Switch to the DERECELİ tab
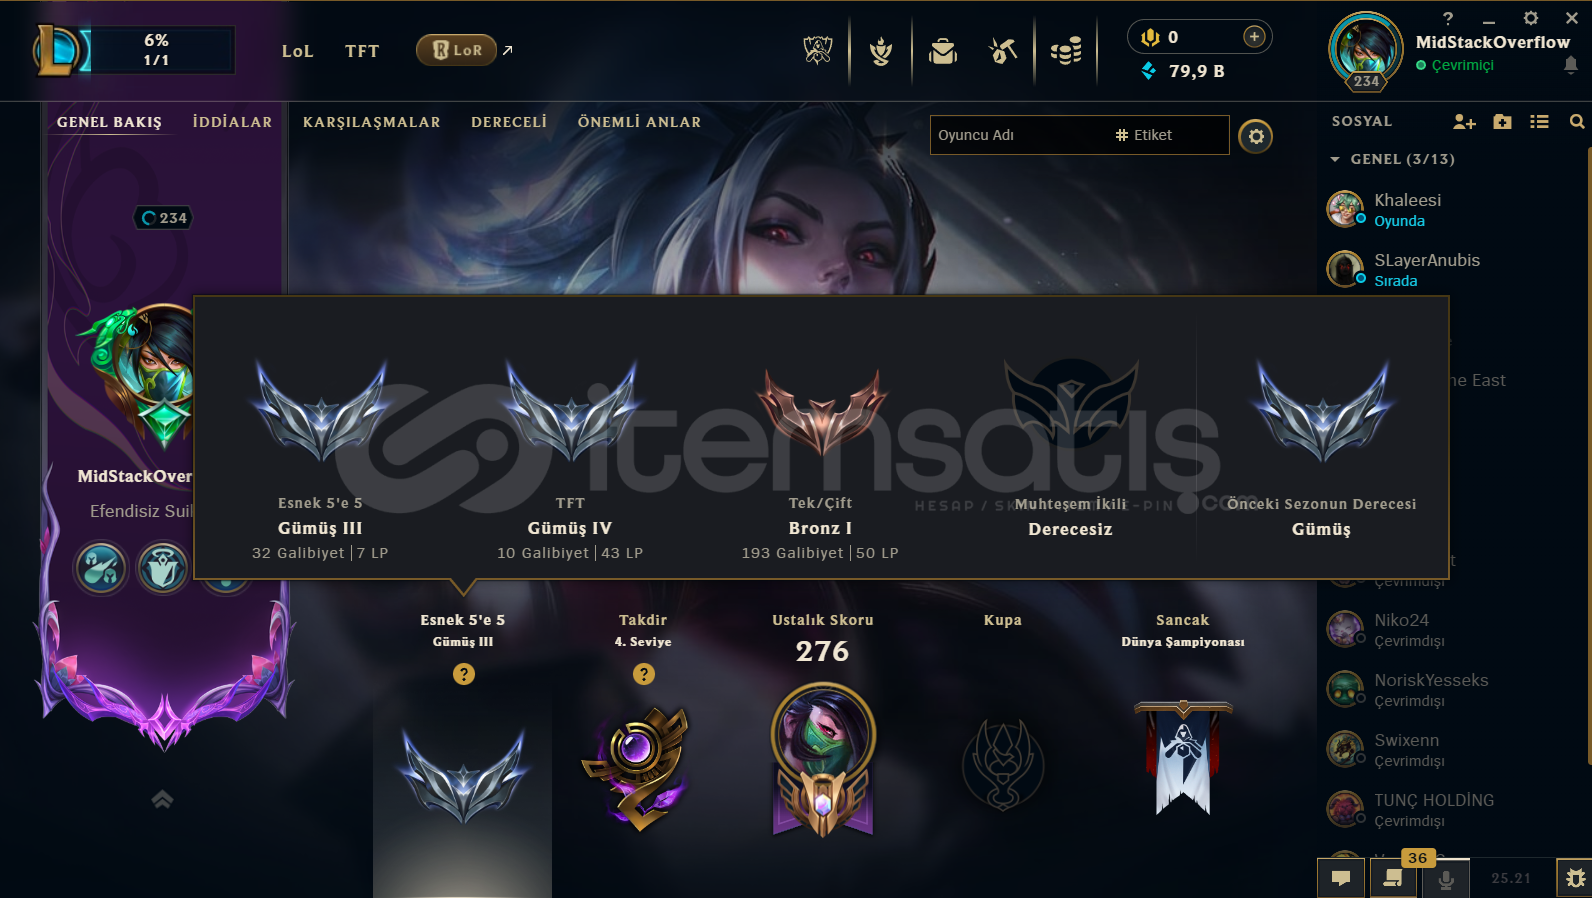The height and width of the screenshot is (898, 1592). (x=509, y=122)
